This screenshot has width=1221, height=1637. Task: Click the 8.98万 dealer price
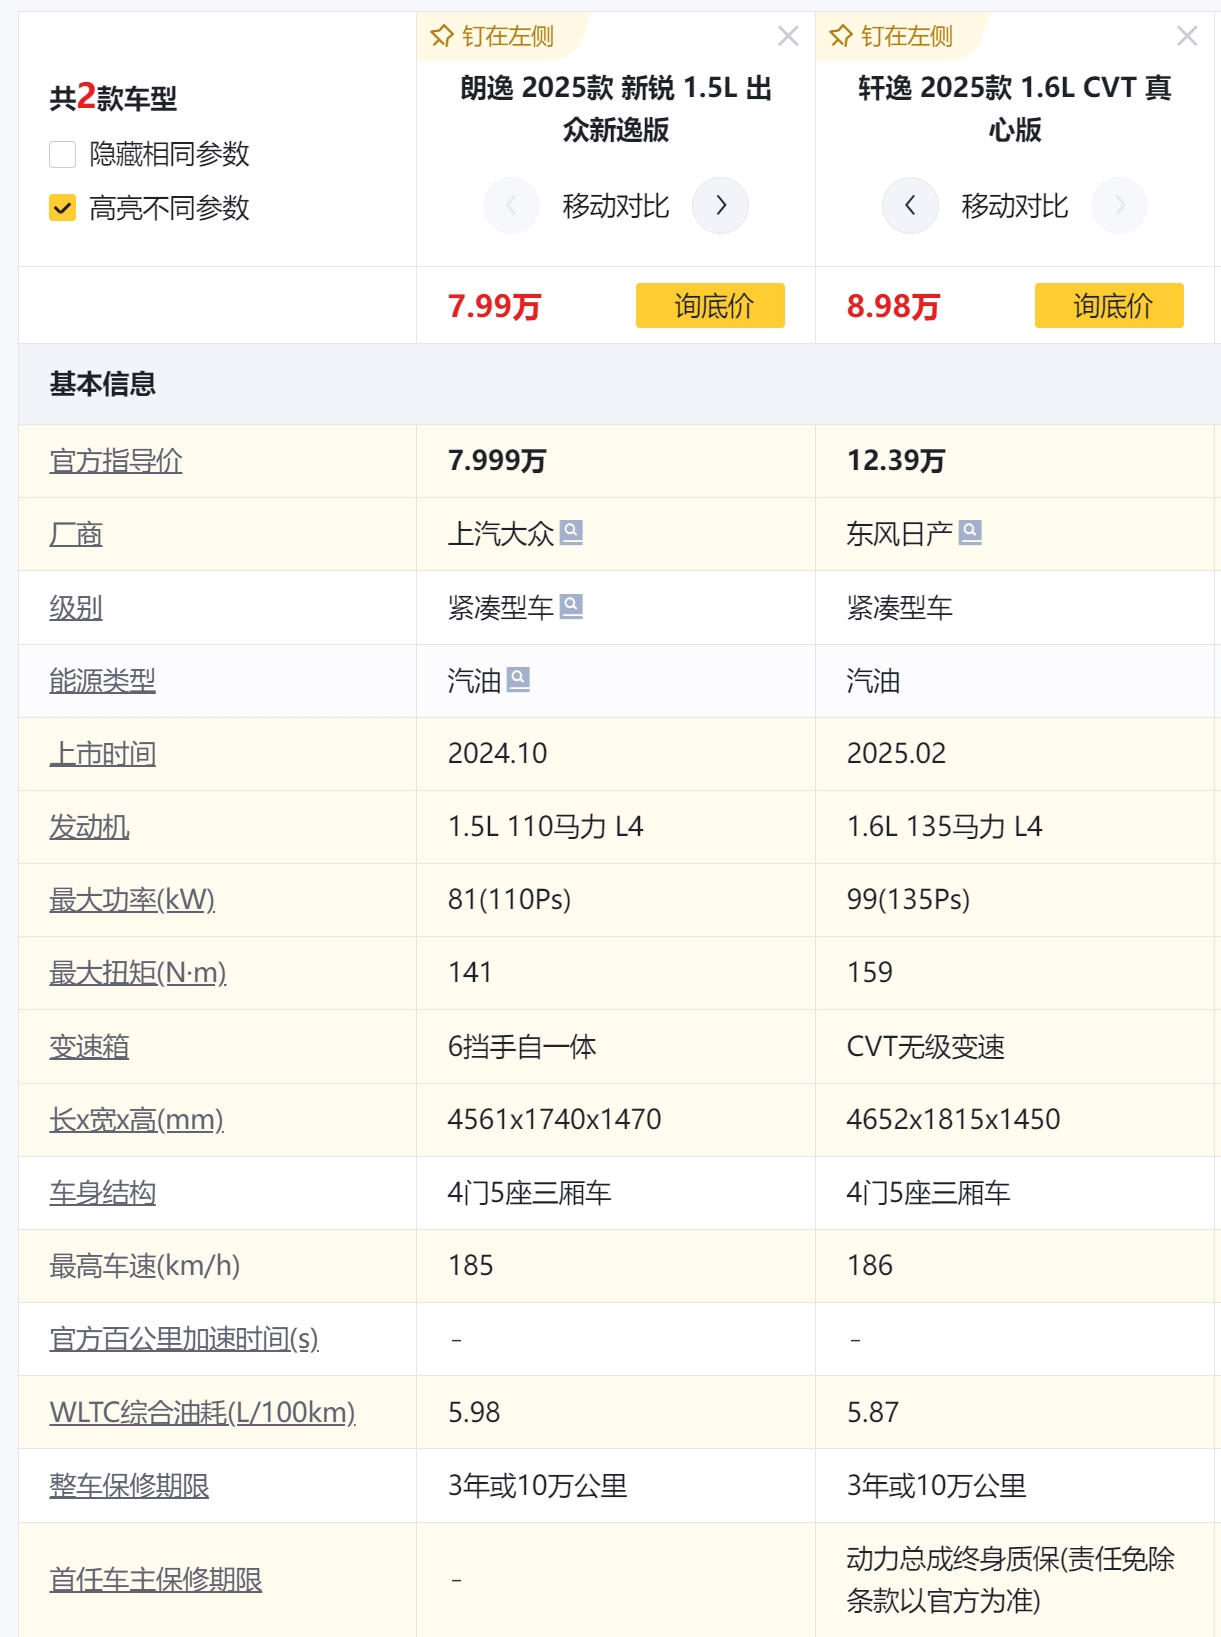[893, 306]
